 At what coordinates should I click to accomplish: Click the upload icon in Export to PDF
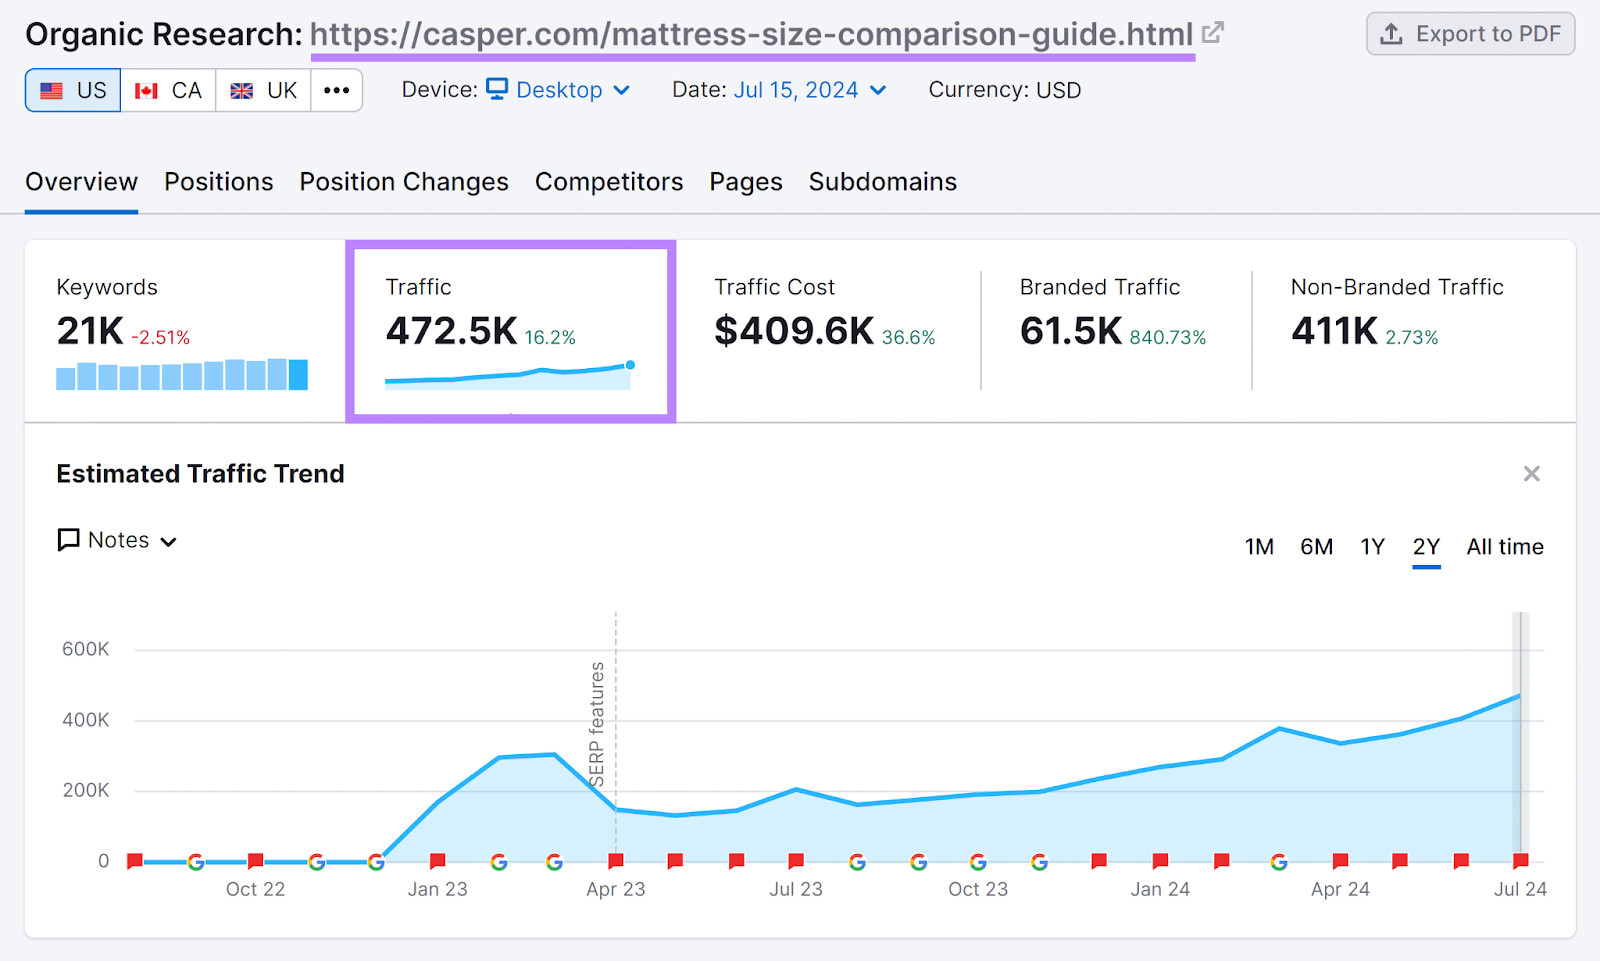(x=1391, y=34)
